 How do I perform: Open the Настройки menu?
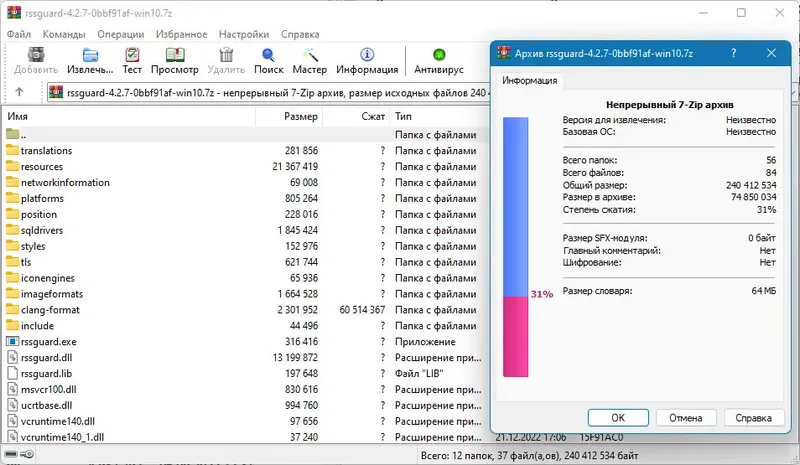tap(244, 34)
